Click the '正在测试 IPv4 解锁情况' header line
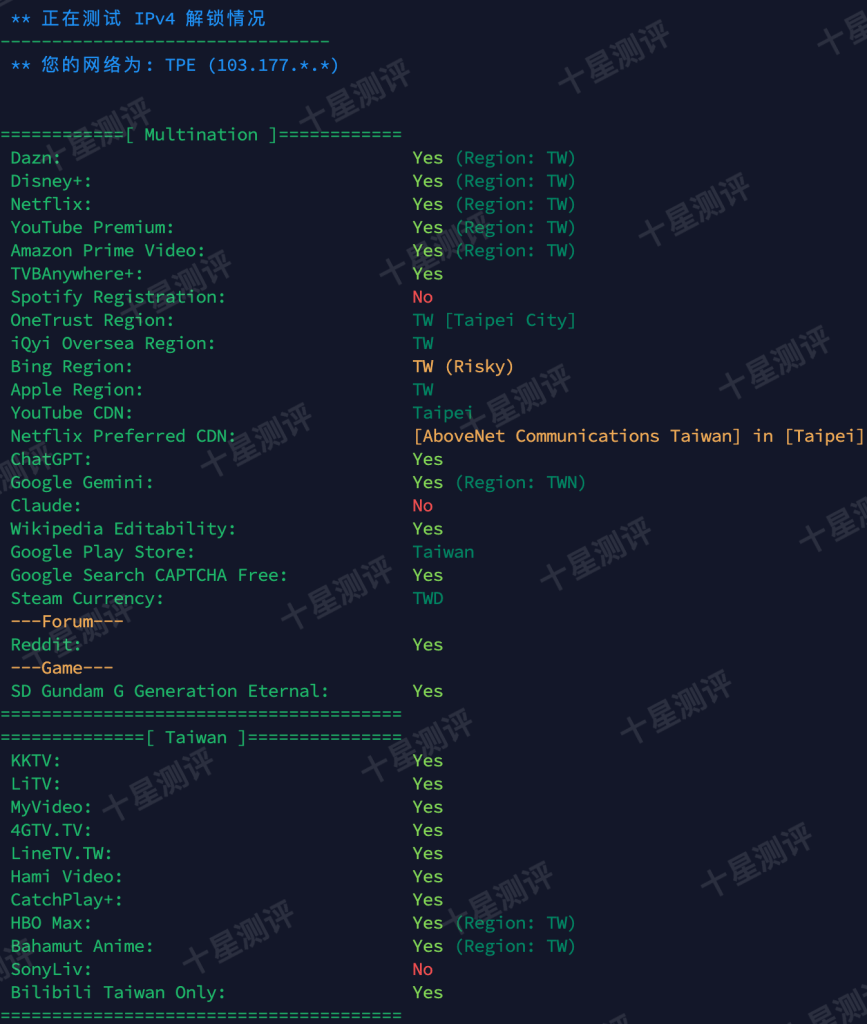The image size is (867, 1024). [138, 18]
